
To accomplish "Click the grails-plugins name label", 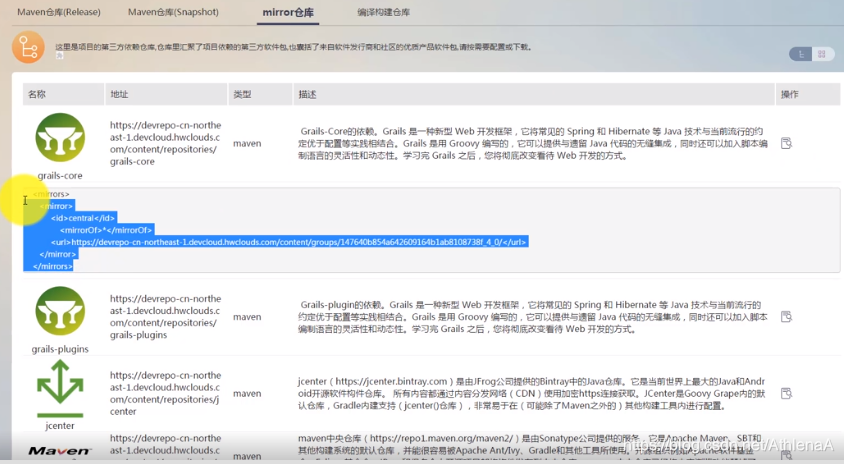I will point(60,349).
